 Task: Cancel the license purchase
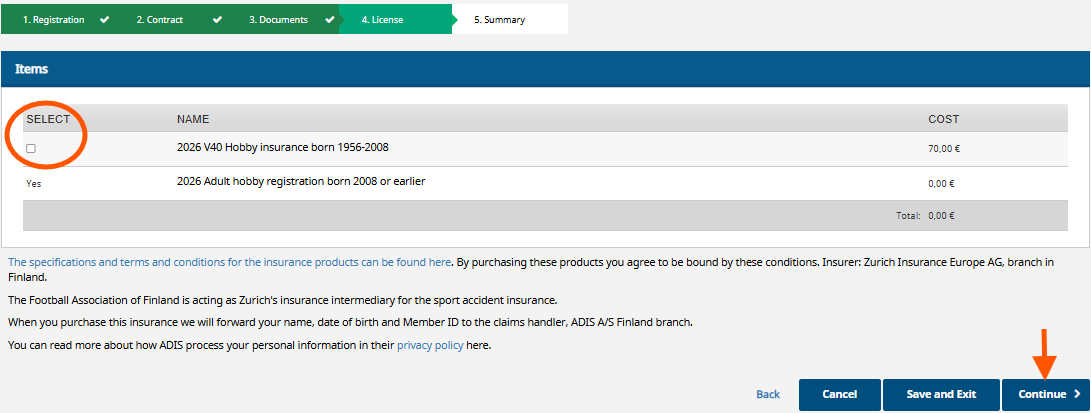coord(839,394)
